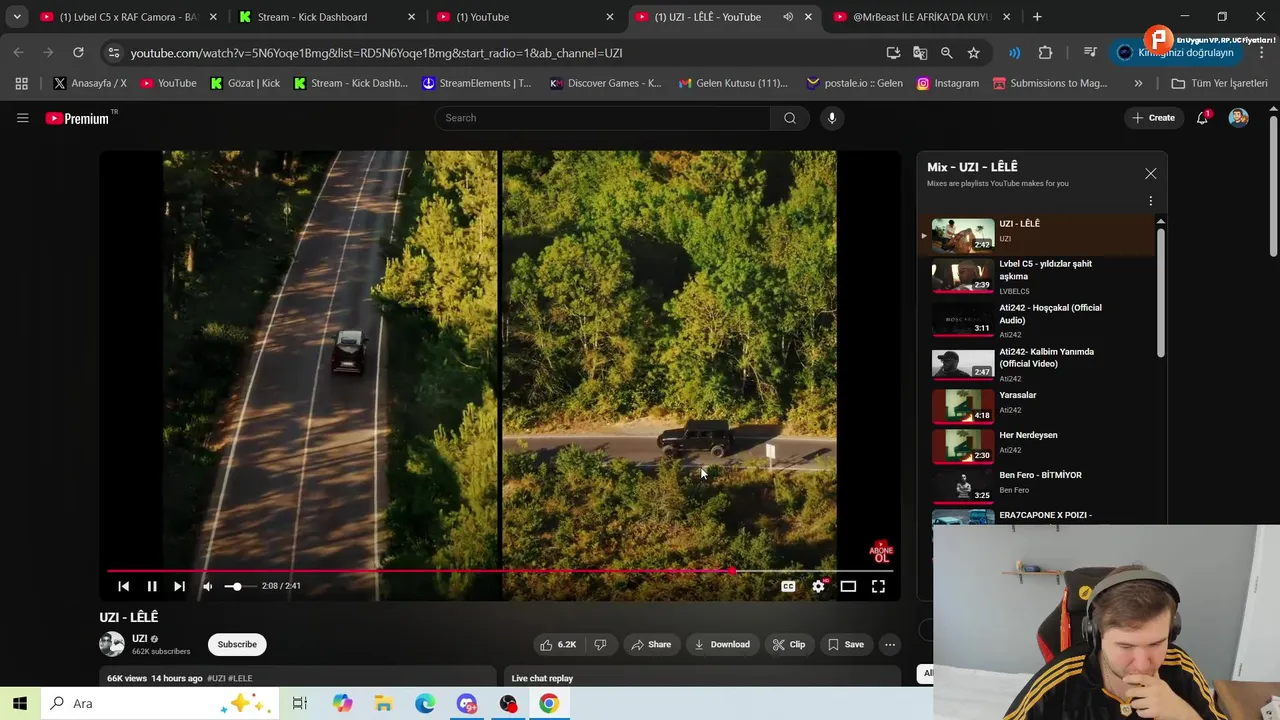This screenshot has width=1280, height=720.
Task: Dislike the video
Action: (x=600, y=644)
